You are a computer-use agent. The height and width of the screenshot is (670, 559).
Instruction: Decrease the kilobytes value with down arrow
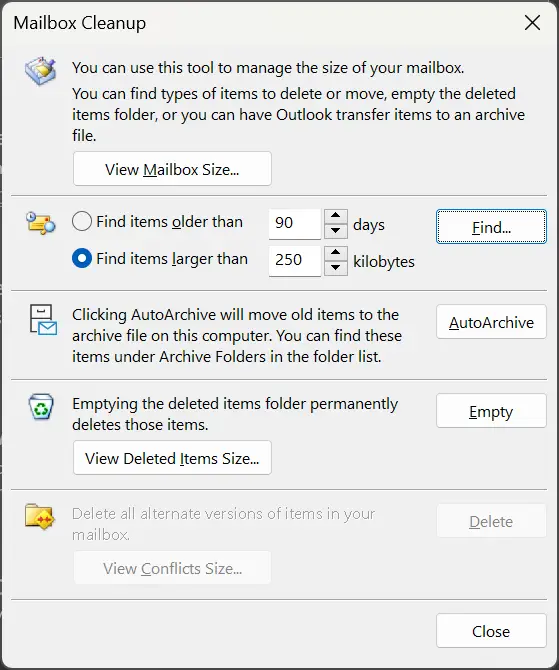[x=336, y=268]
